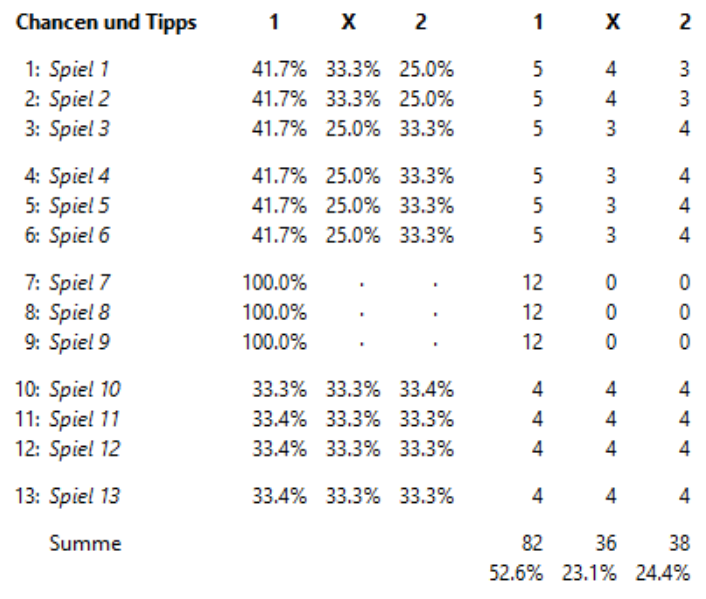Click the 41.7% value for Spiel 3
706x599 pixels.
click(279, 129)
